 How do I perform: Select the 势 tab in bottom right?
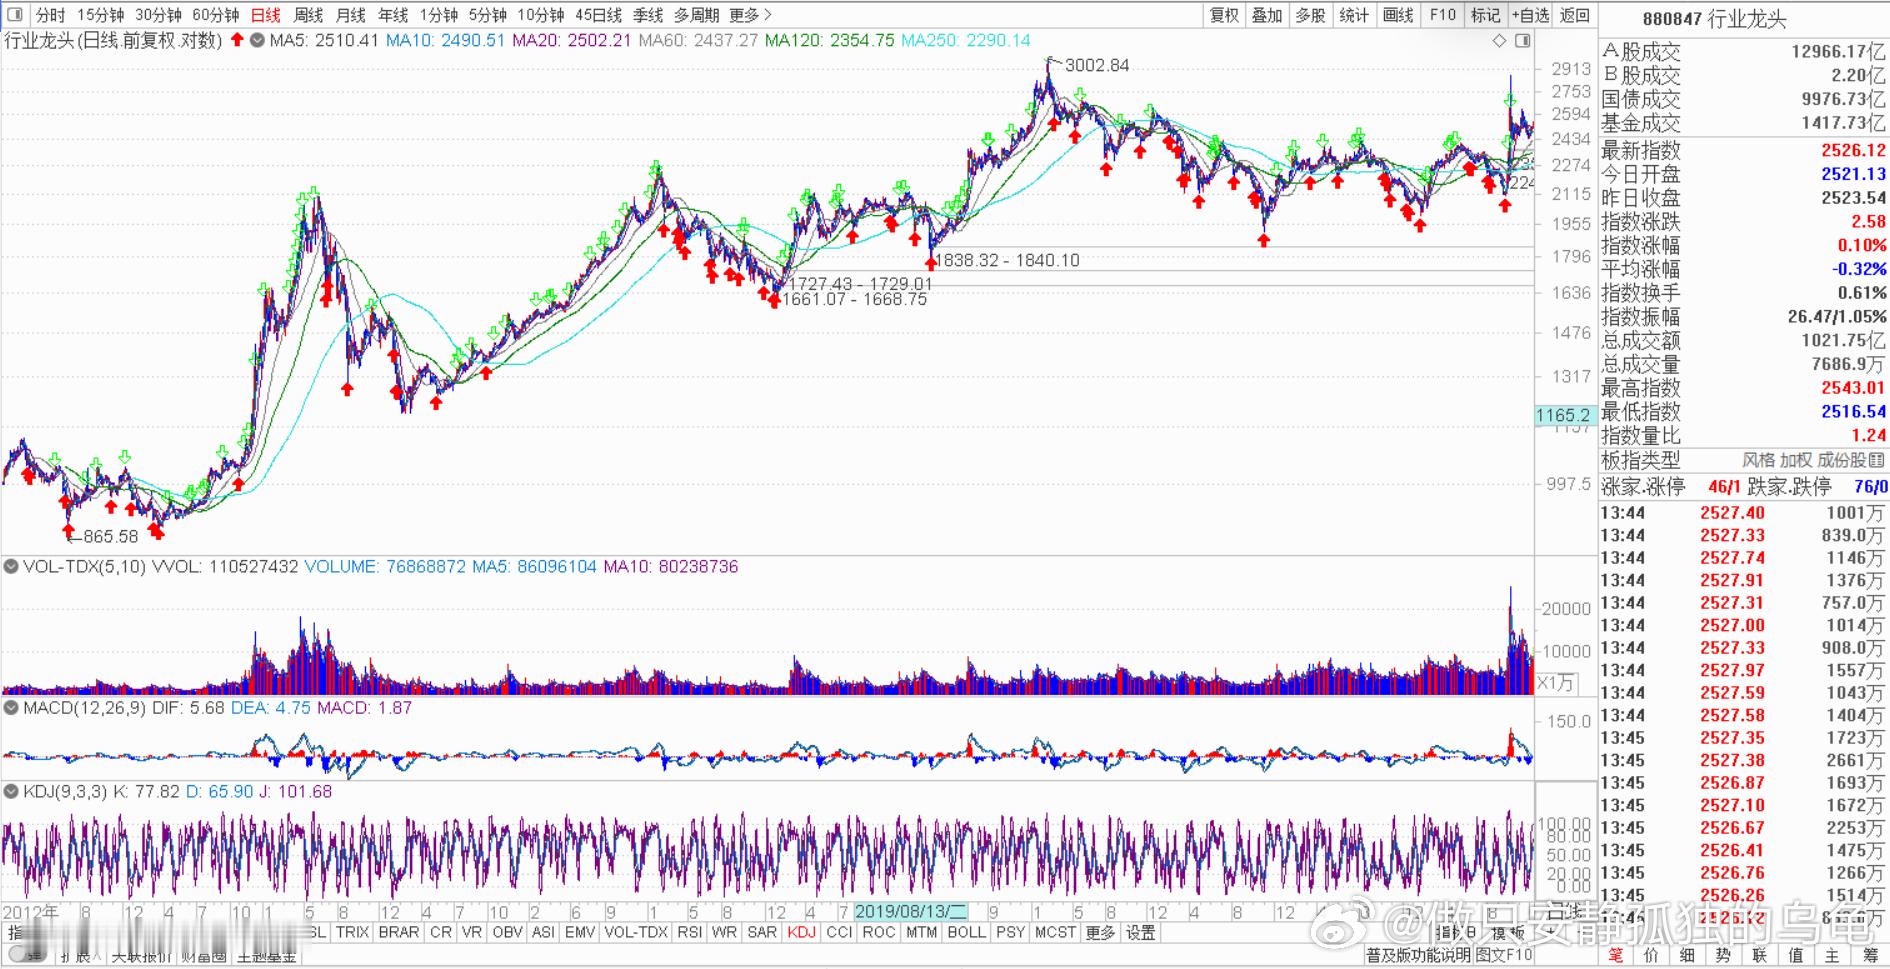(1723, 955)
